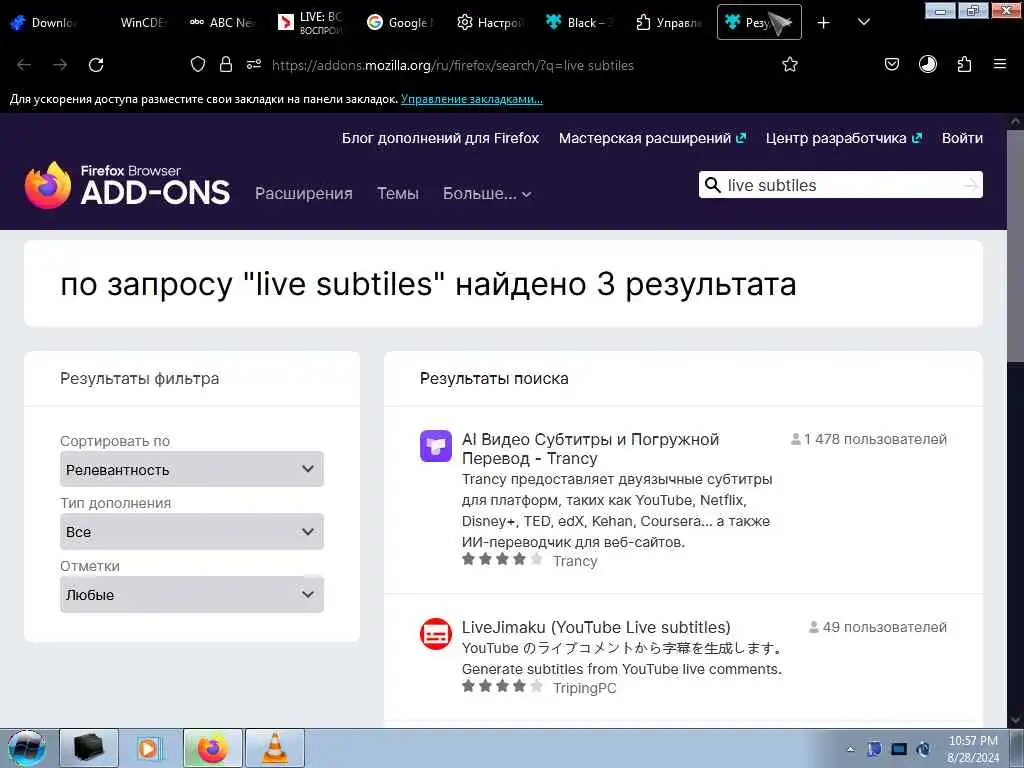Click the page vertical scrollbar thumb
The width and height of the screenshot is (1024, 768).
(x=1015, y=245)
